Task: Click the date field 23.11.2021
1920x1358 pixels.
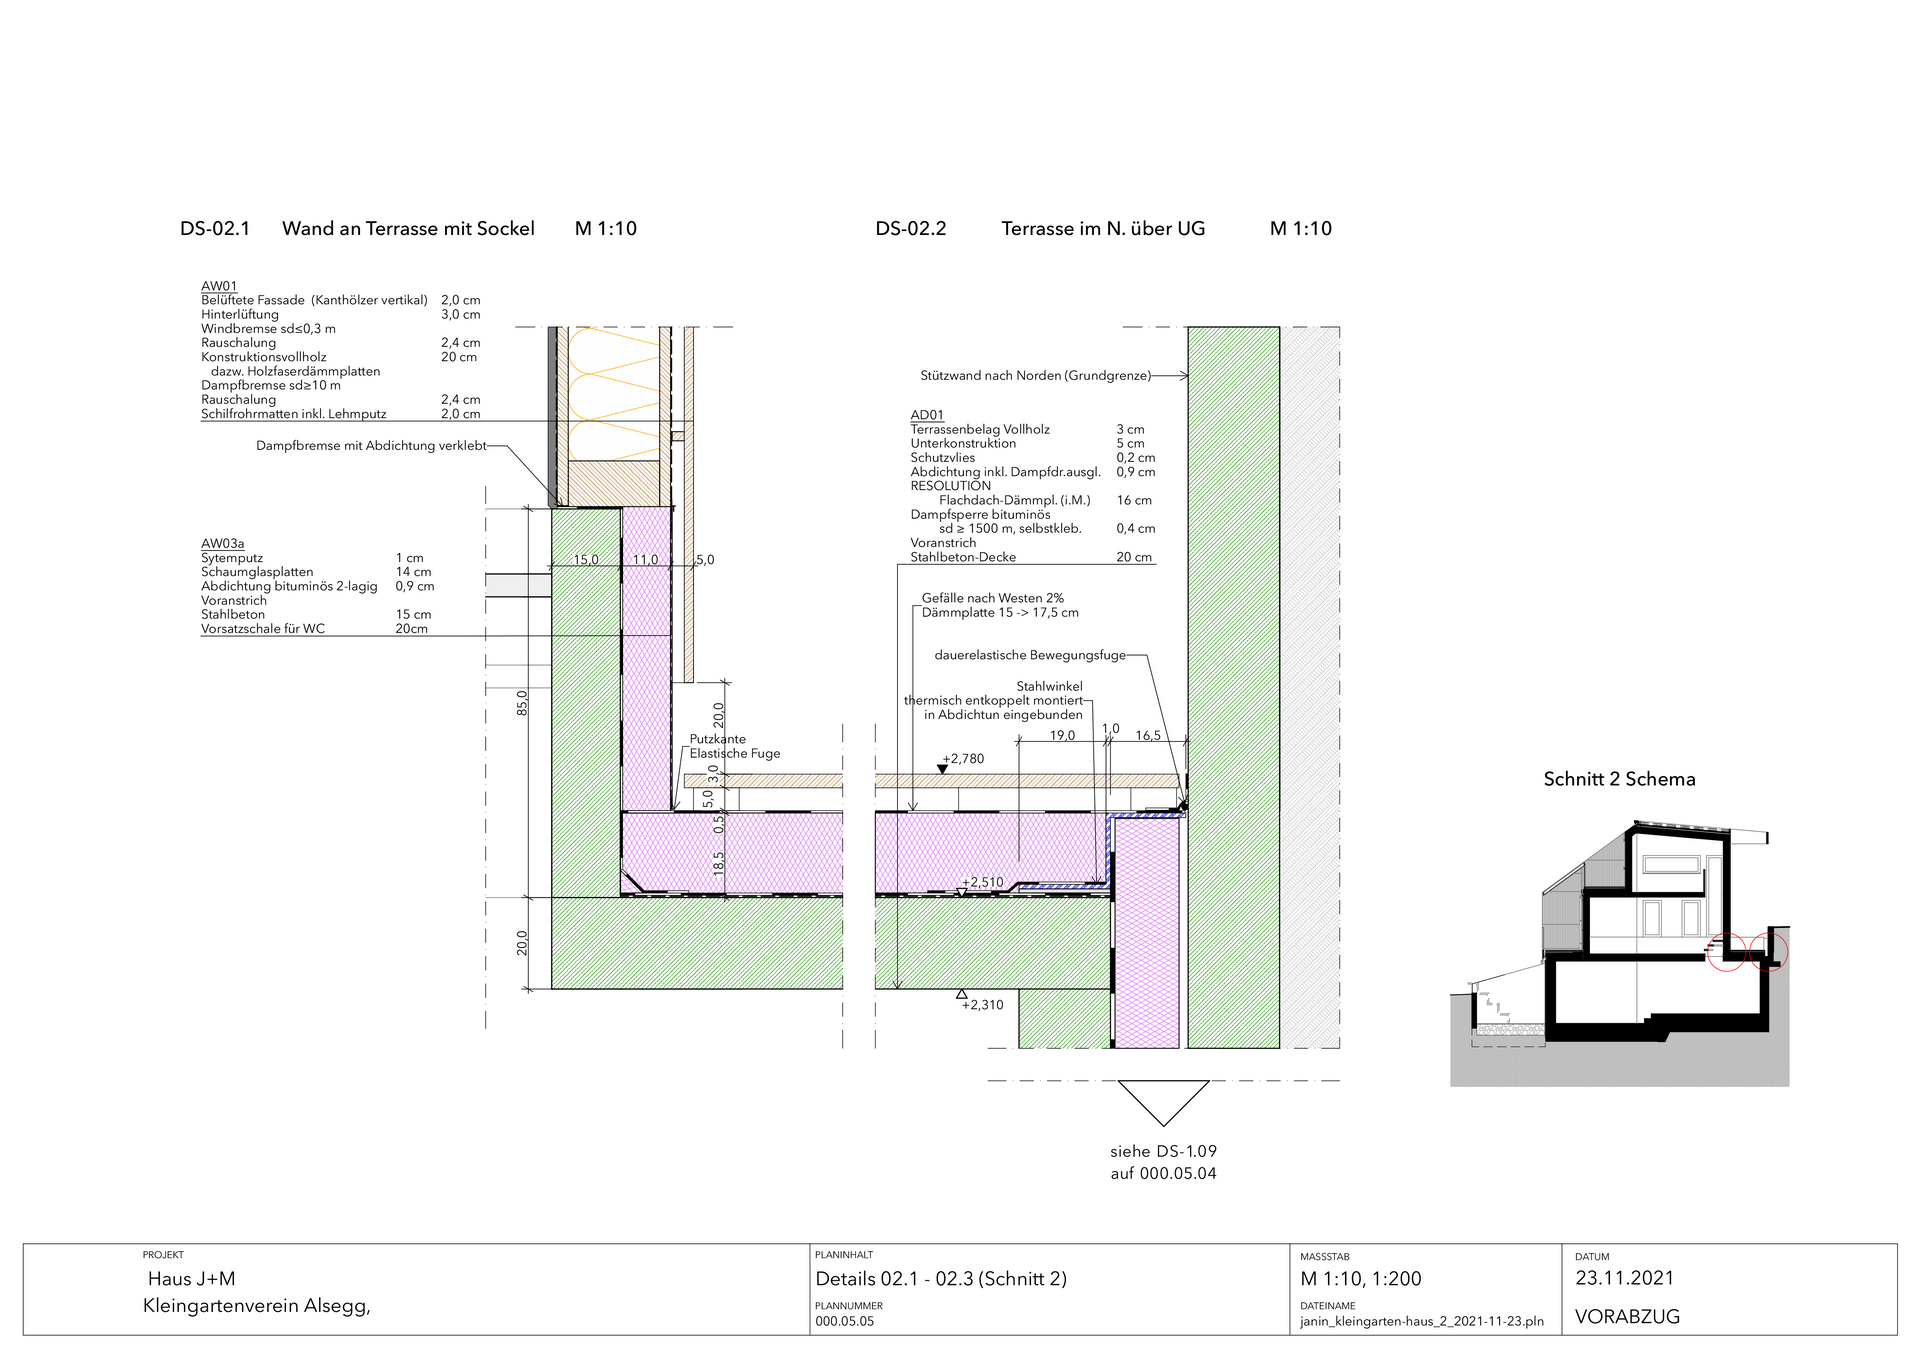Action: click(1624, 1278)
